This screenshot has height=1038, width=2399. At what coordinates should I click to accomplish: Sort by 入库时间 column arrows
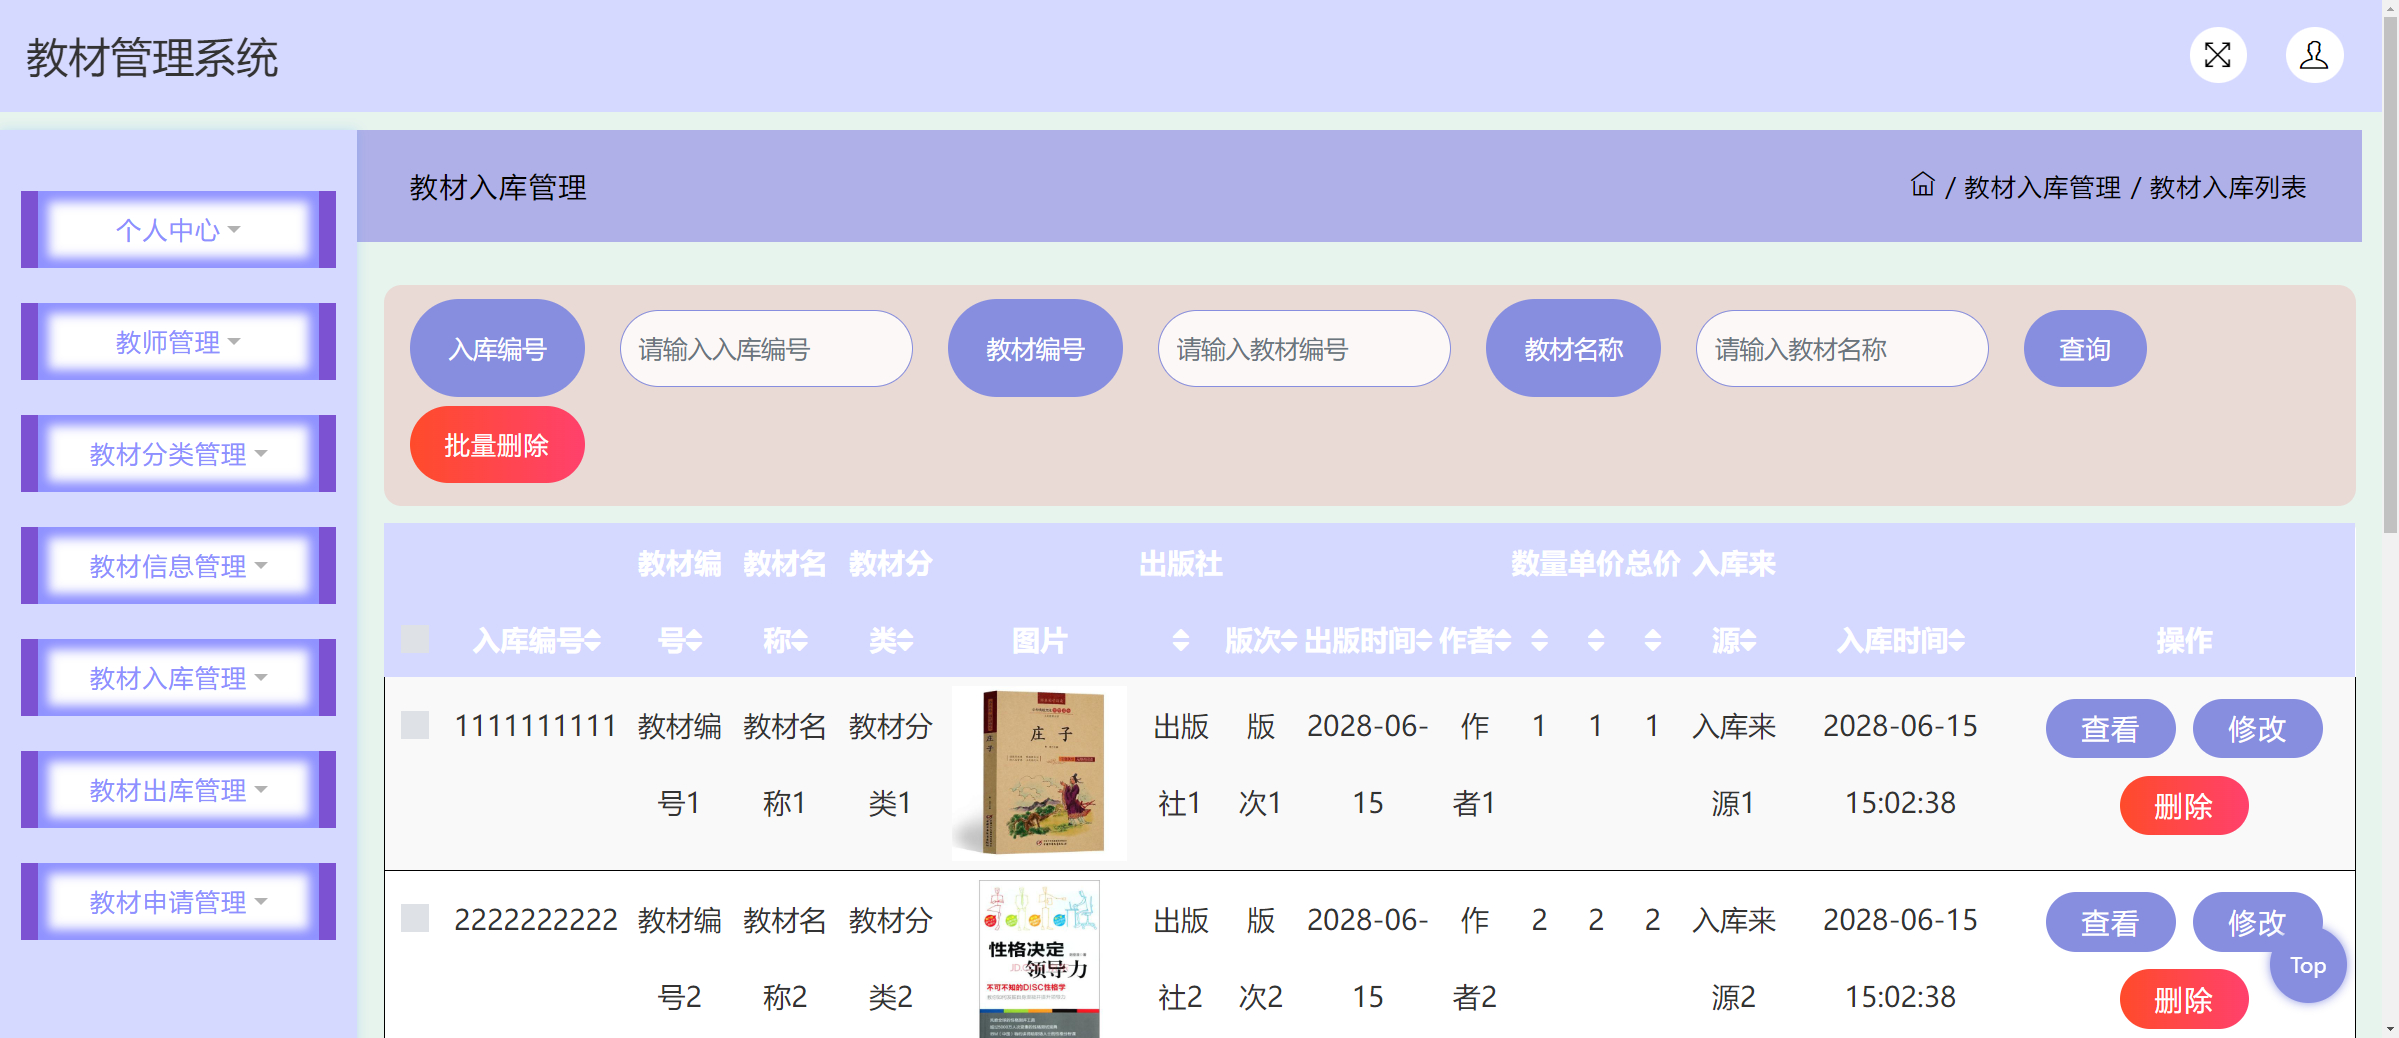click(1956, 641)
